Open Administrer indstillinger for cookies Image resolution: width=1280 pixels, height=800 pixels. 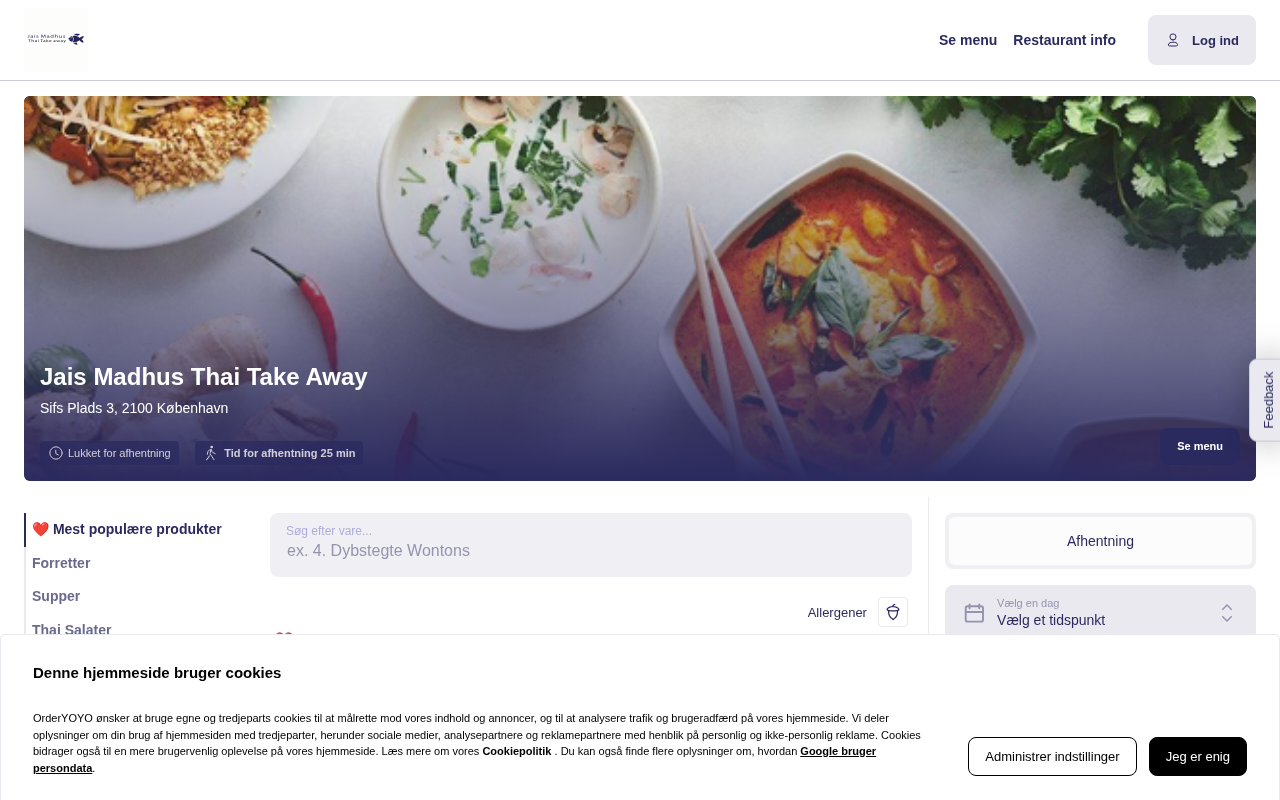click(1052, 756)
